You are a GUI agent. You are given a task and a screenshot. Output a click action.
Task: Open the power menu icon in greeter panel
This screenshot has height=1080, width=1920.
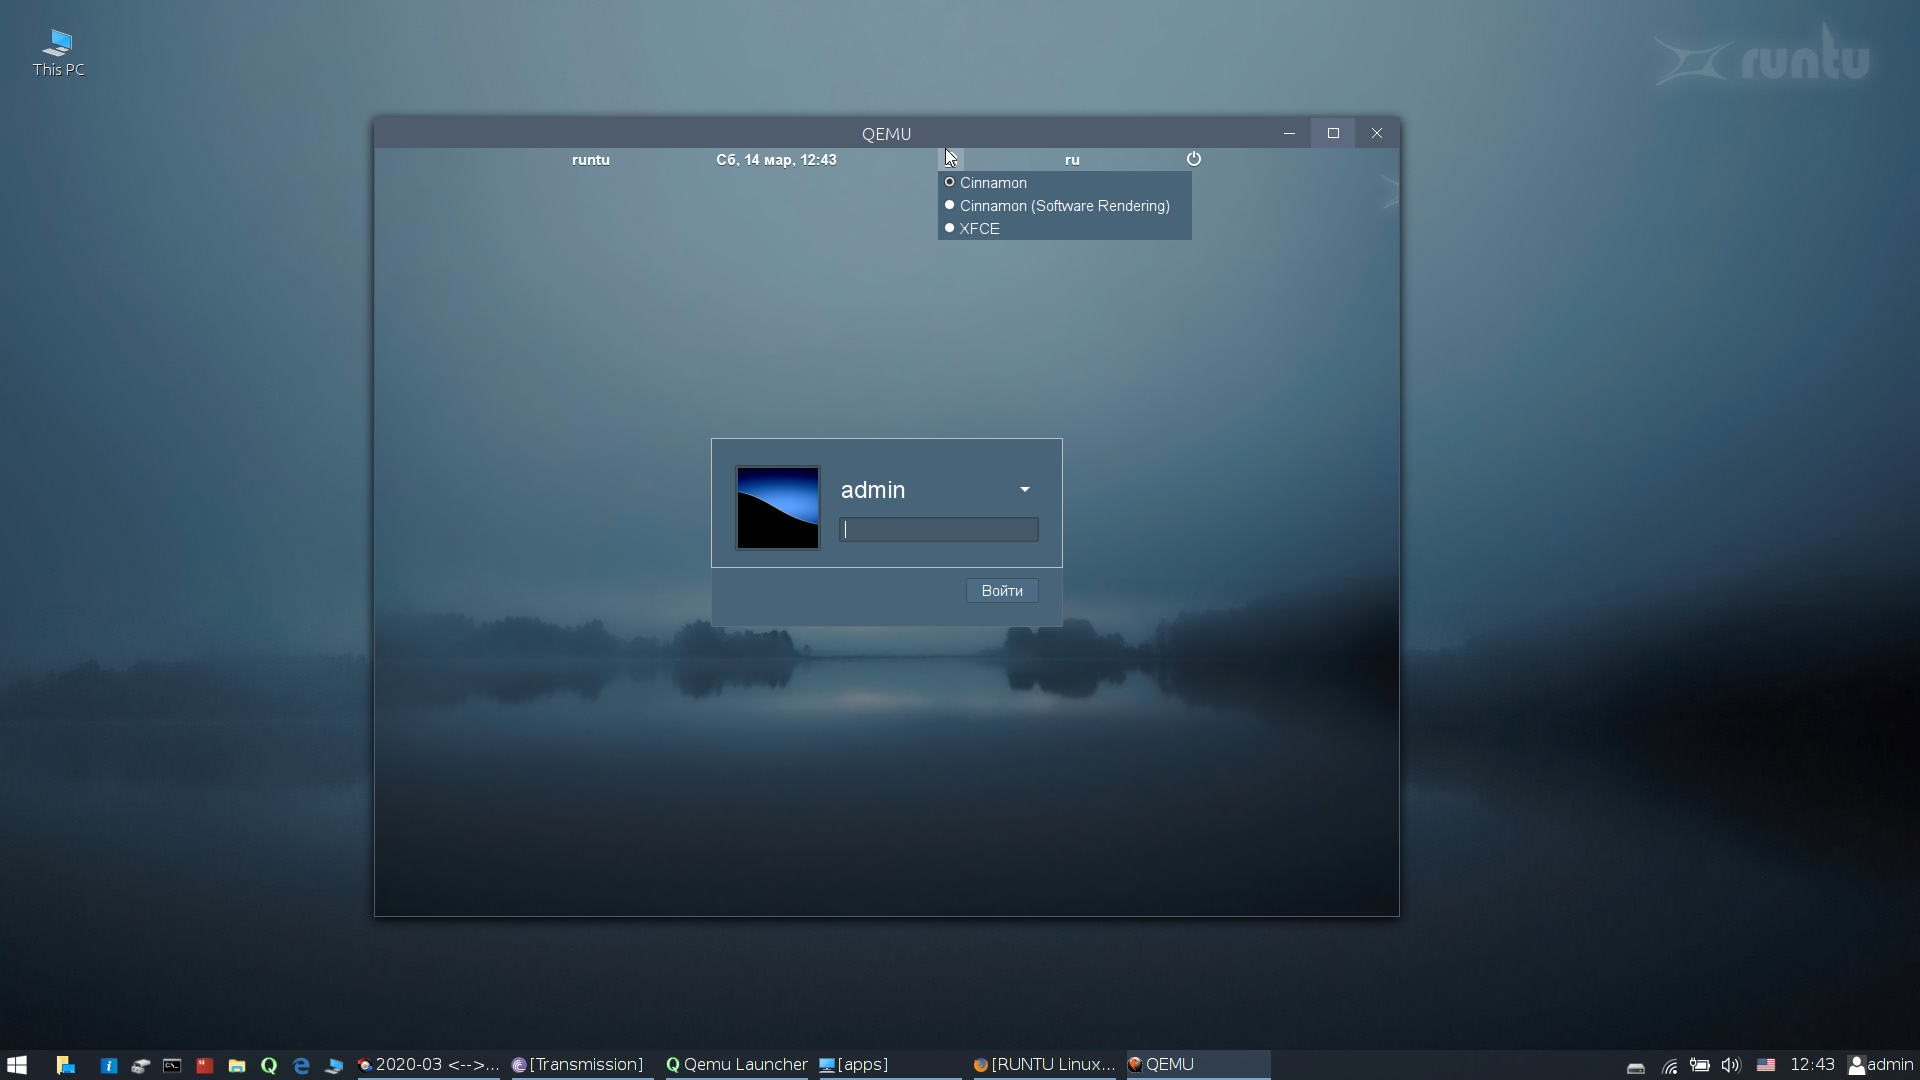coord(1193,159)
